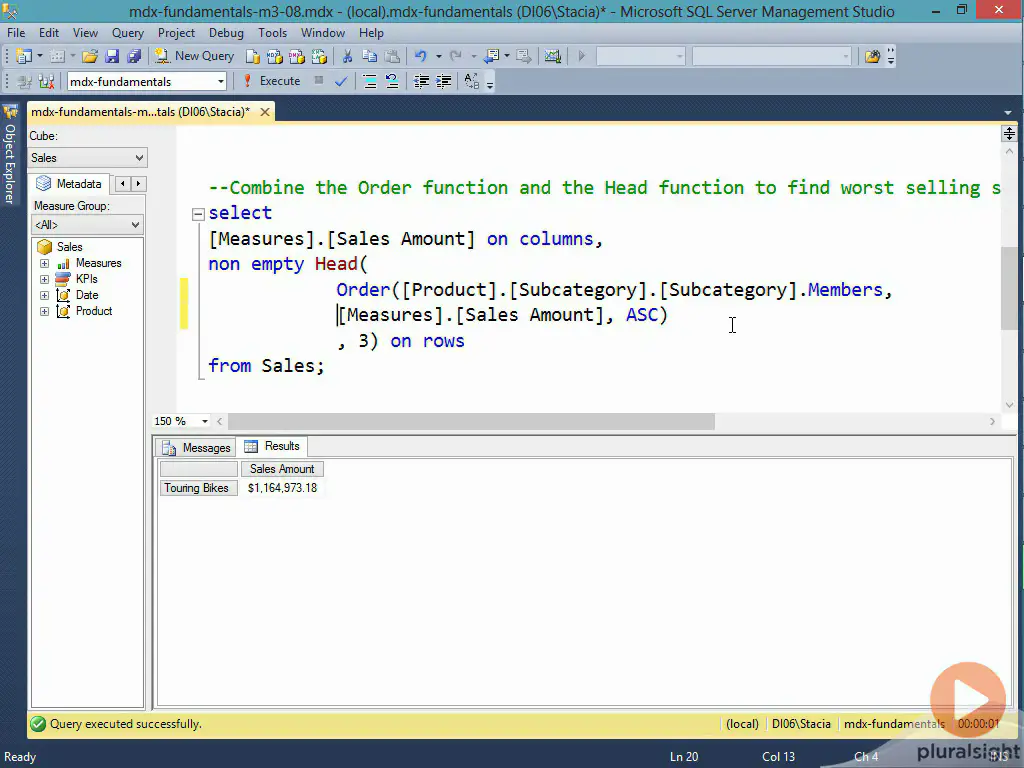Click the horizontal scrollbar in the editor
Image resolution: width=1024 pixels, height=768 pixels.
[470, 421]
